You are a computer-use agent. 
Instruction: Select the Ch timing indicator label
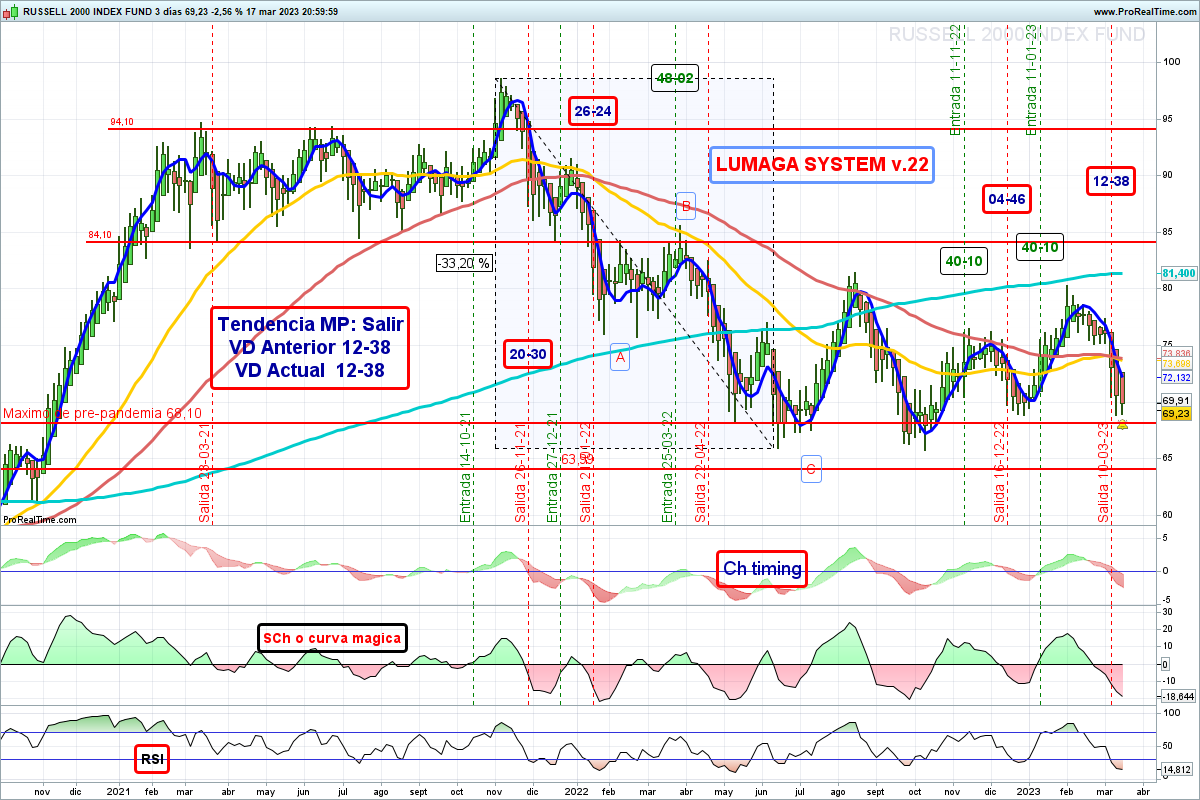(x=762, y=569)
